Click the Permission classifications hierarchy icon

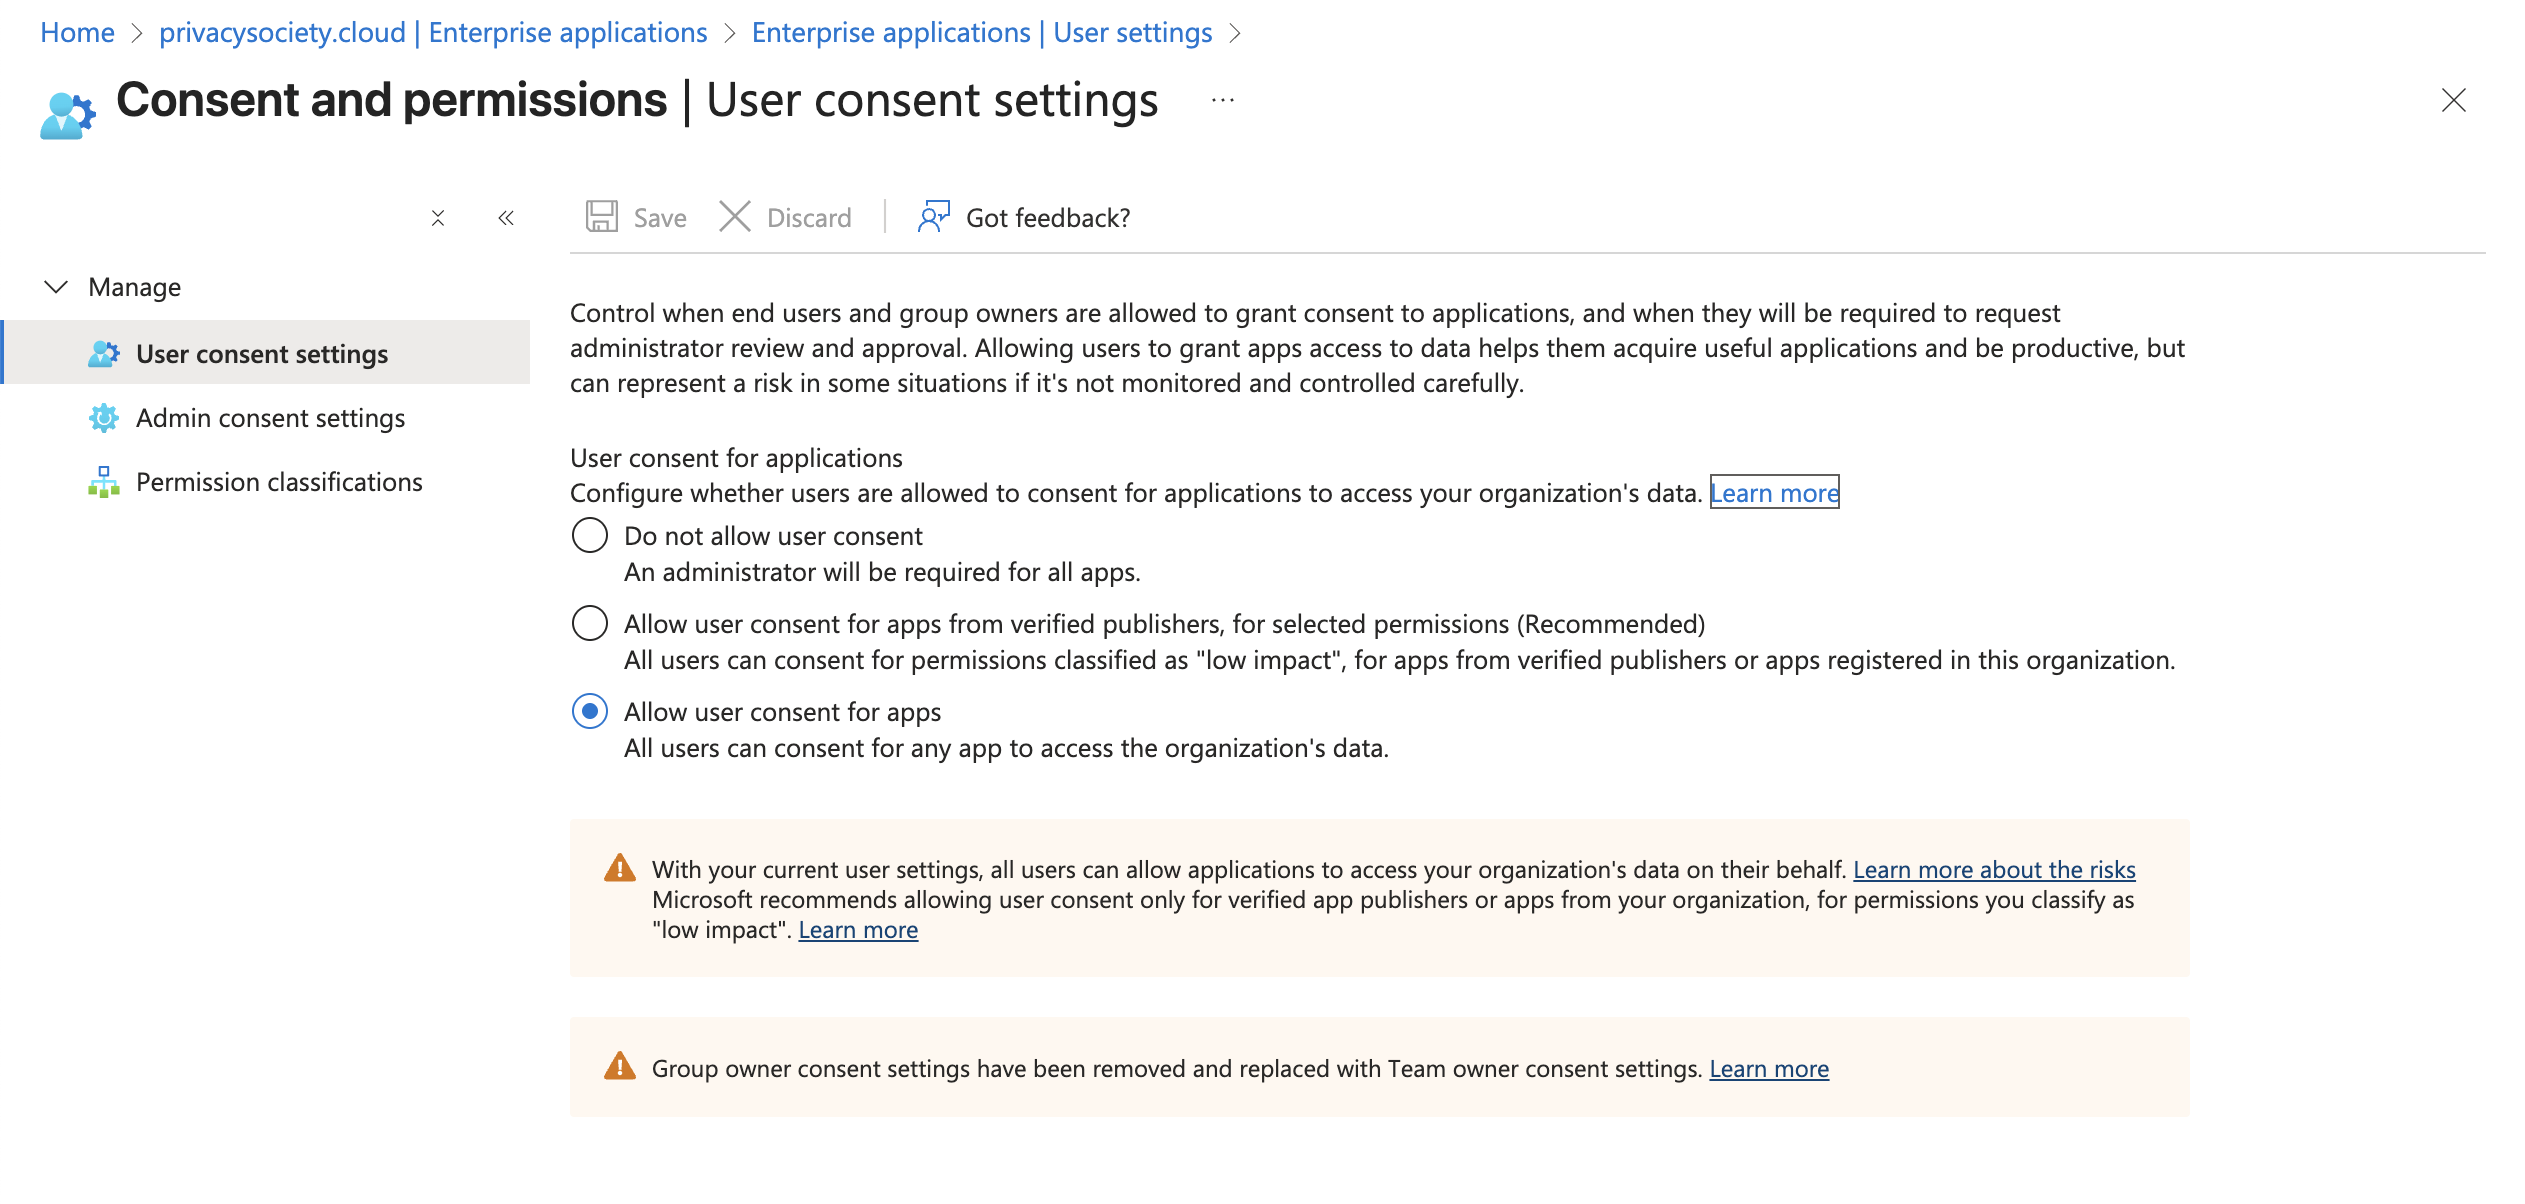pyautogui.click(x=104, y=482)
